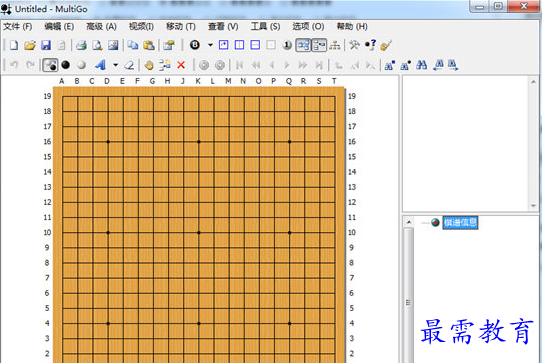Open print preview with the magnifier page icon
The image size is (542, 363).
[x=97, y=45]
